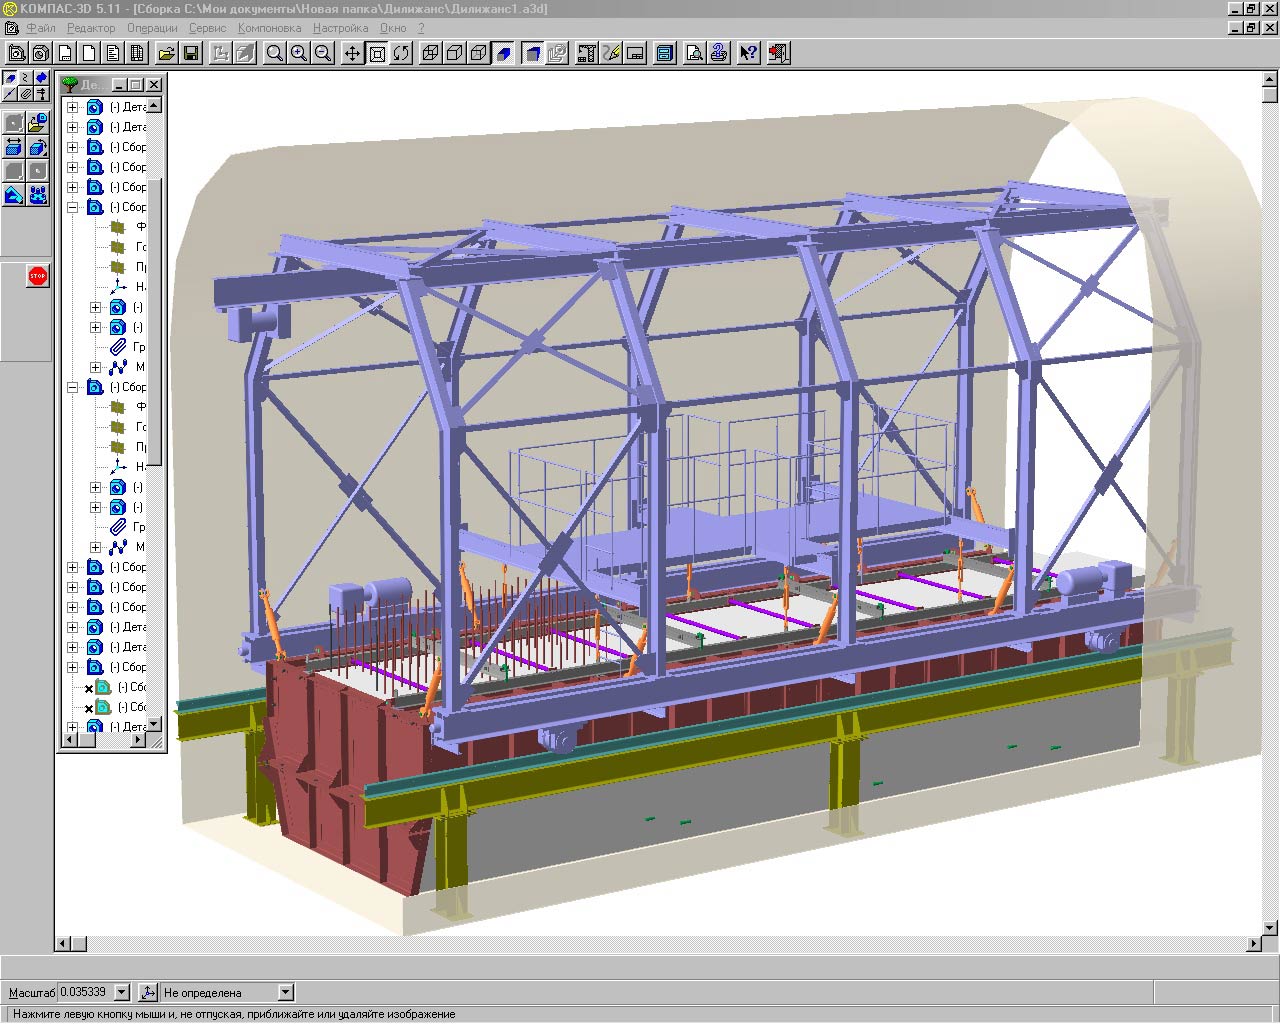Toggle perspective projection view button
The image size is (1280, 1024).
click(533, 53)
